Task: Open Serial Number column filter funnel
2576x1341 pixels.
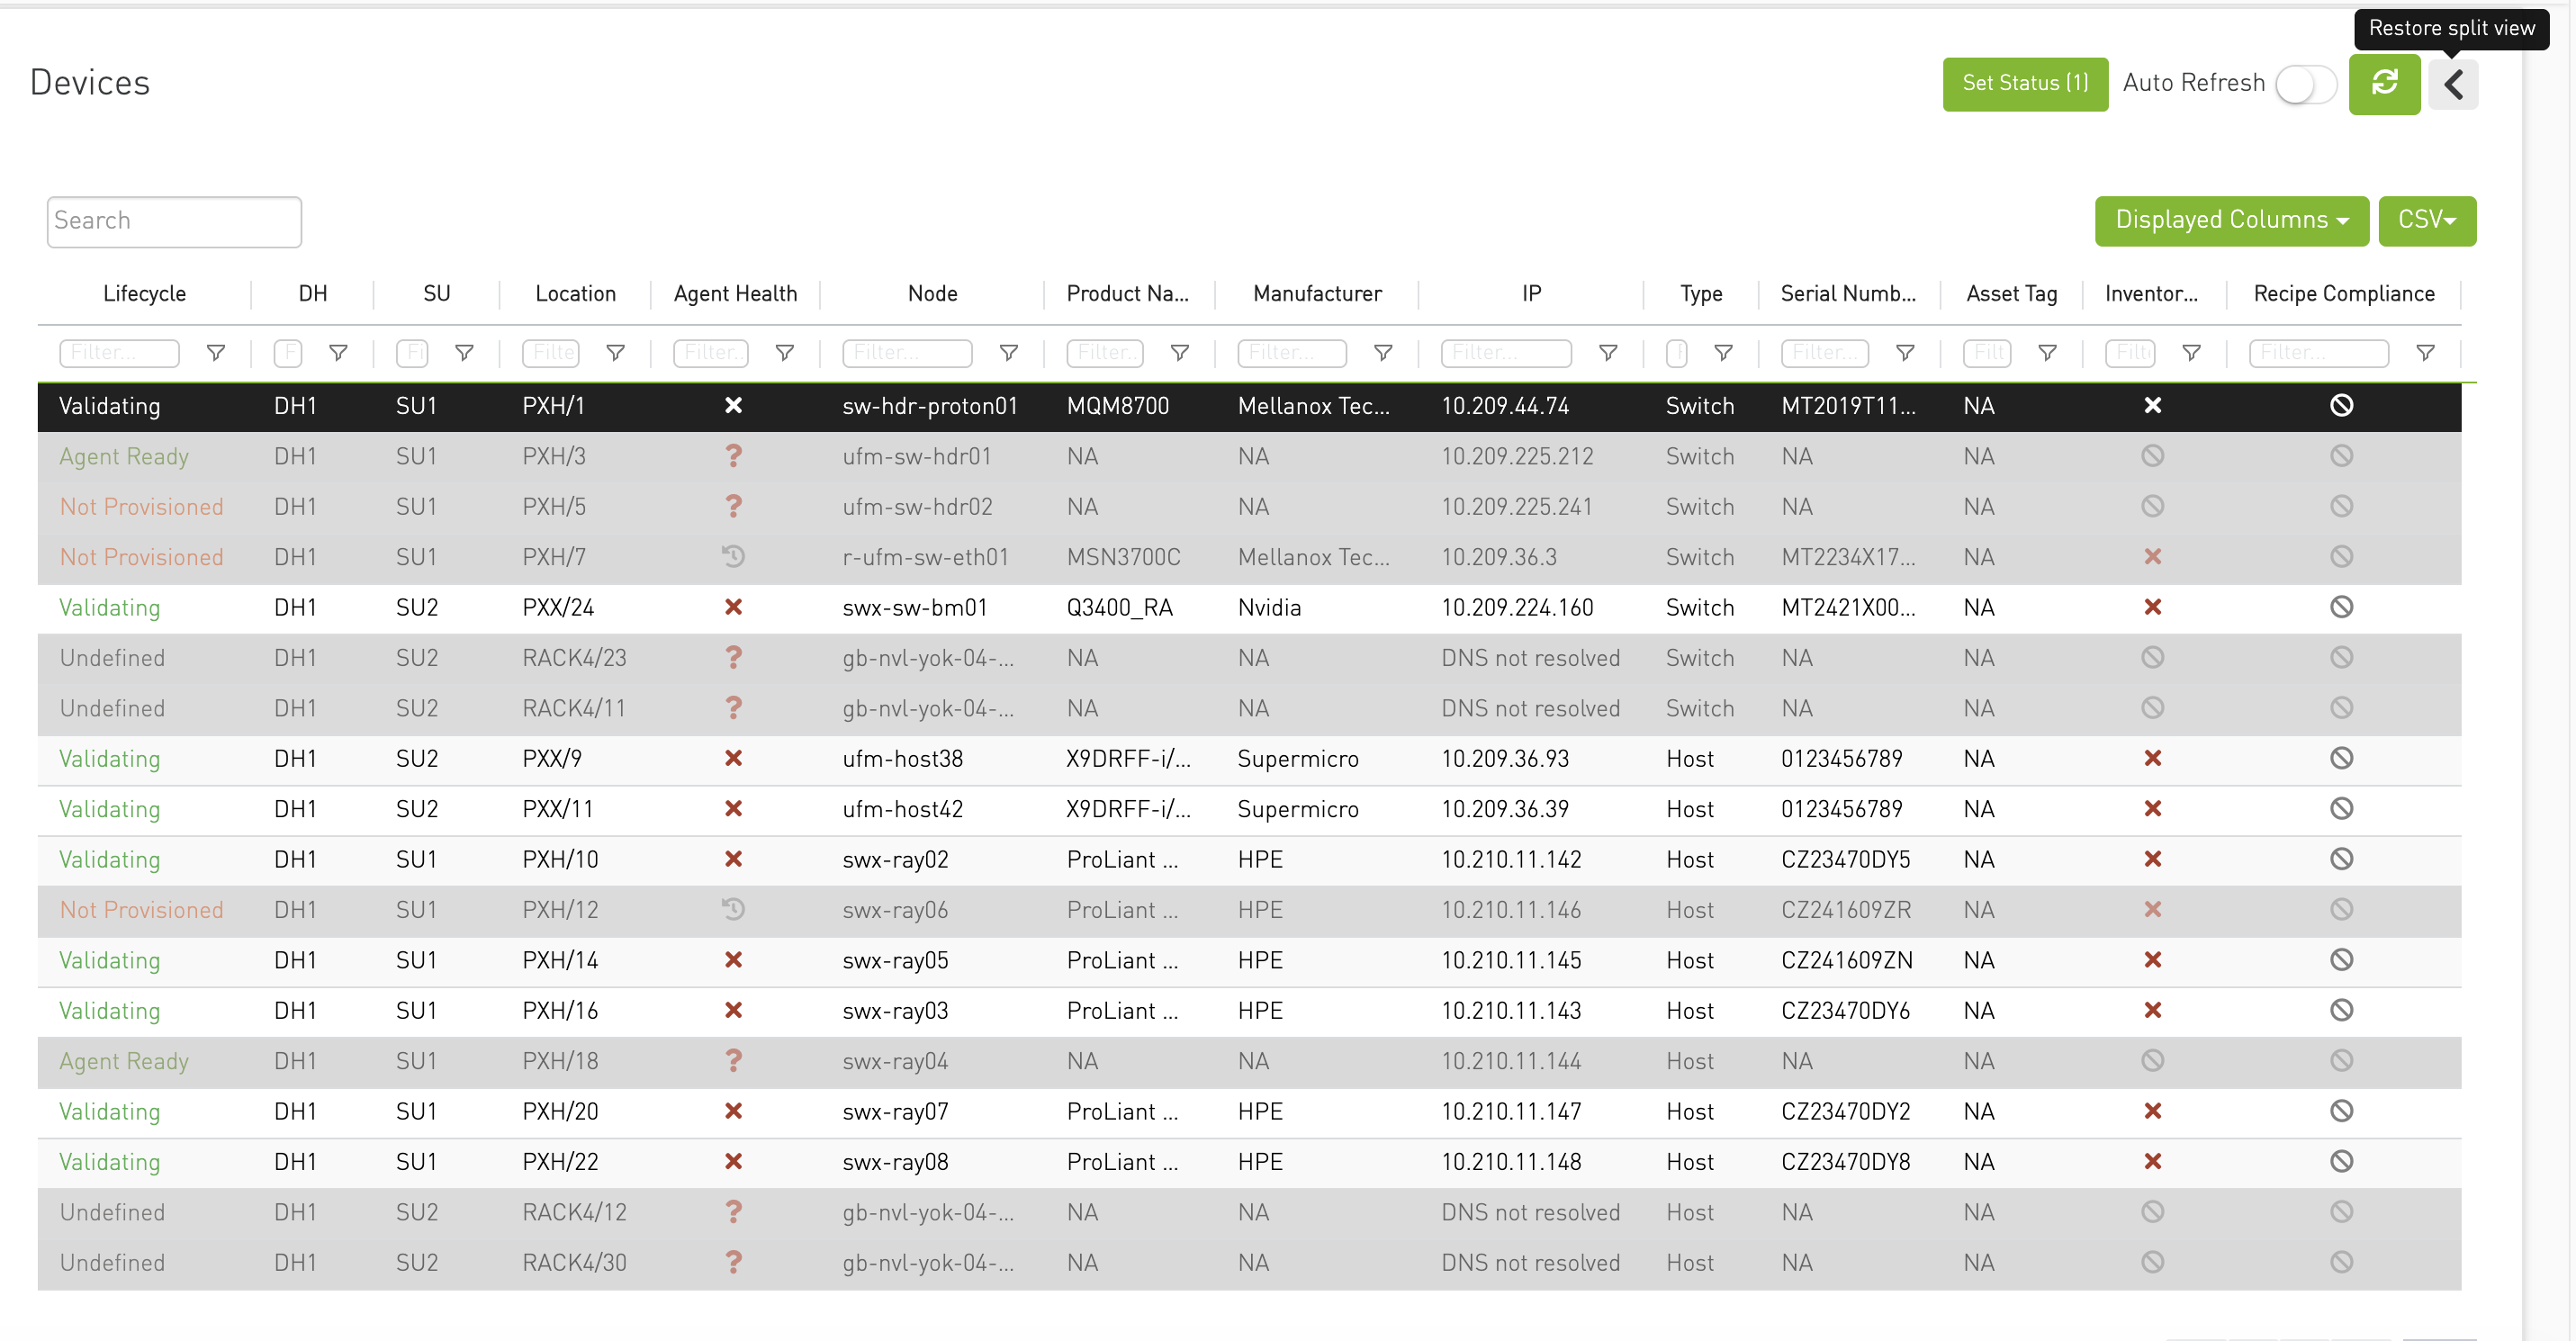Action: (1905, 352)
